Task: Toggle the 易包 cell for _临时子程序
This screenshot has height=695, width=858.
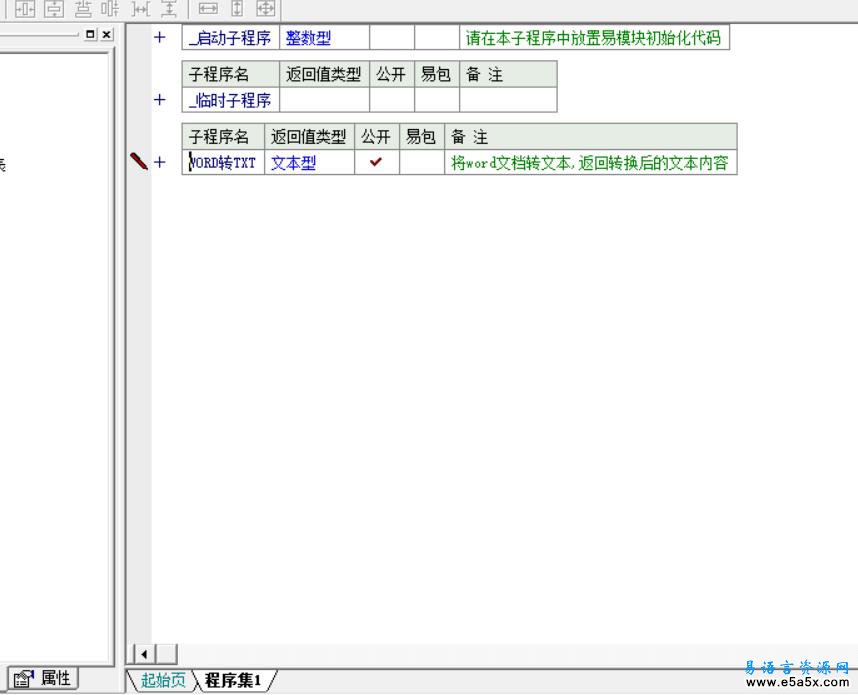Action: [437, 100]
